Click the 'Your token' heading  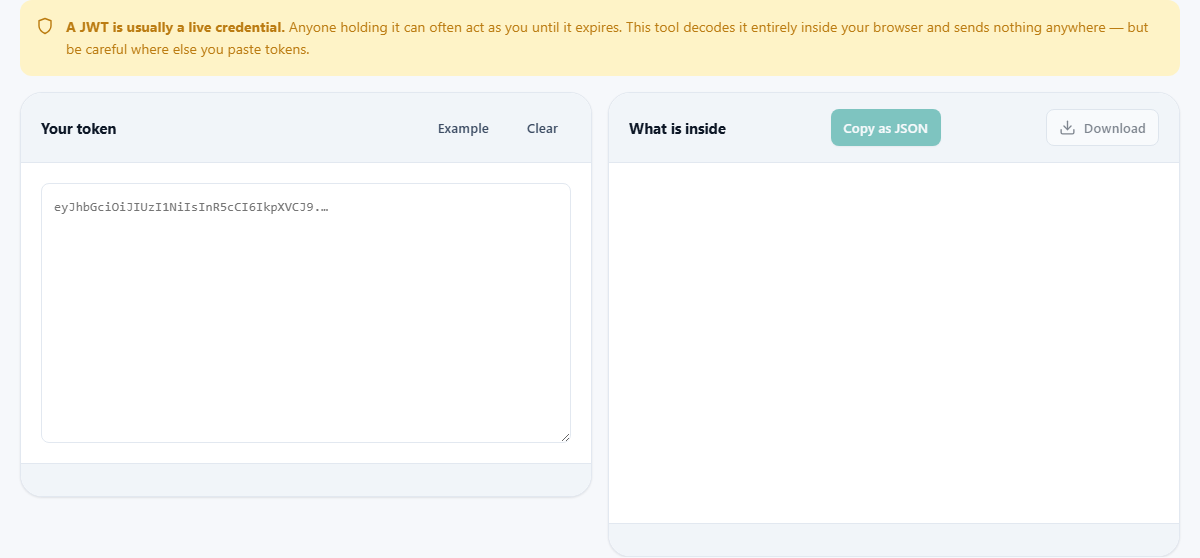point(78,128)
